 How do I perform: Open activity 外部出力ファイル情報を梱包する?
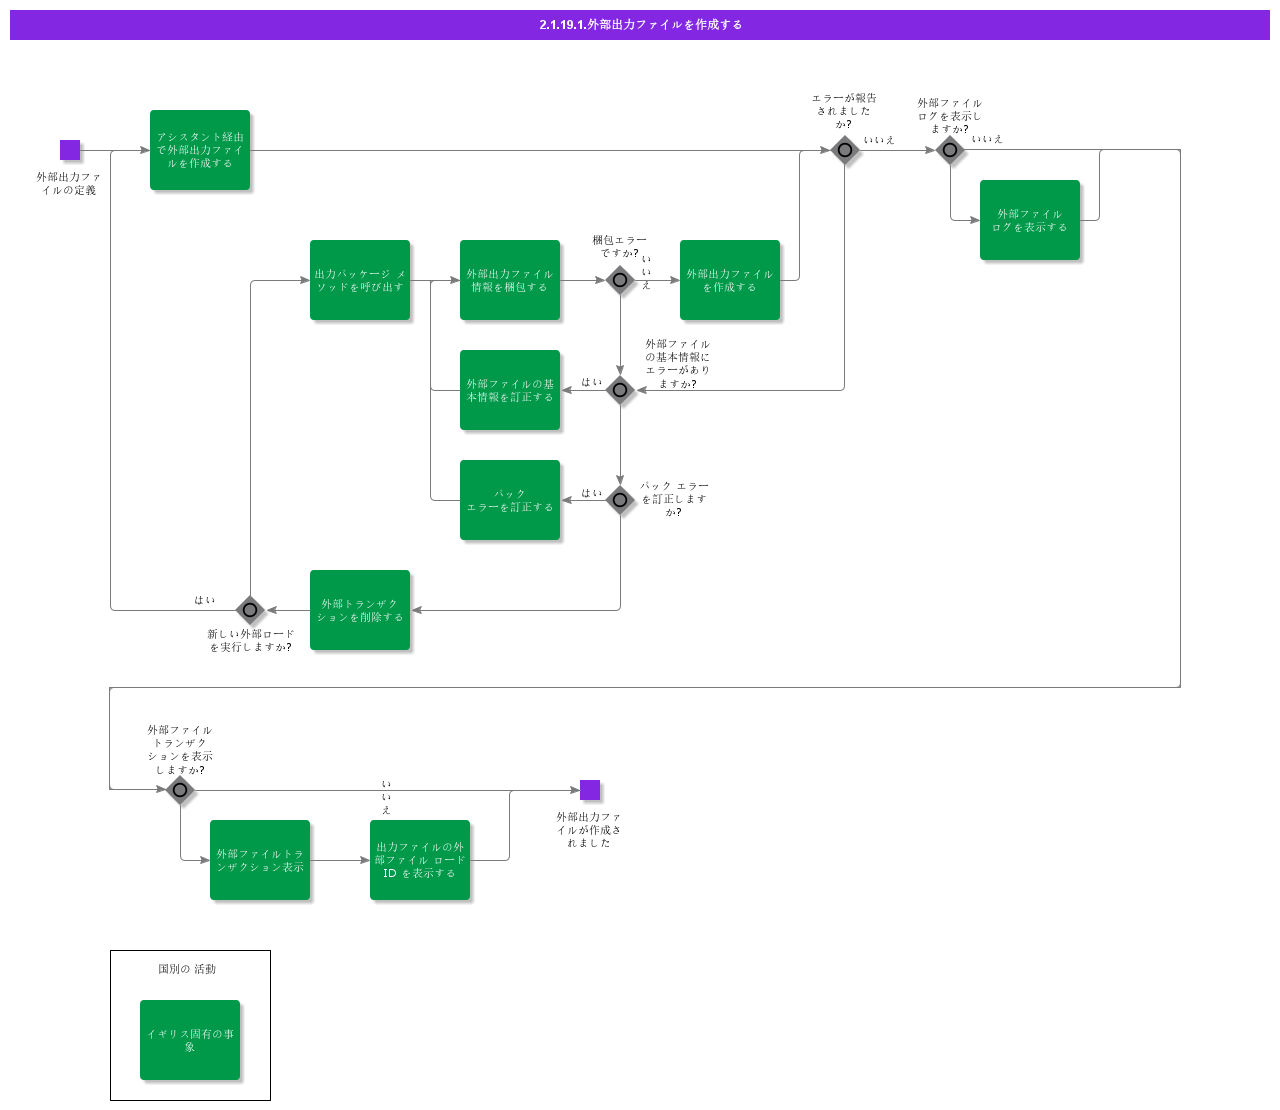pos(510,280)
